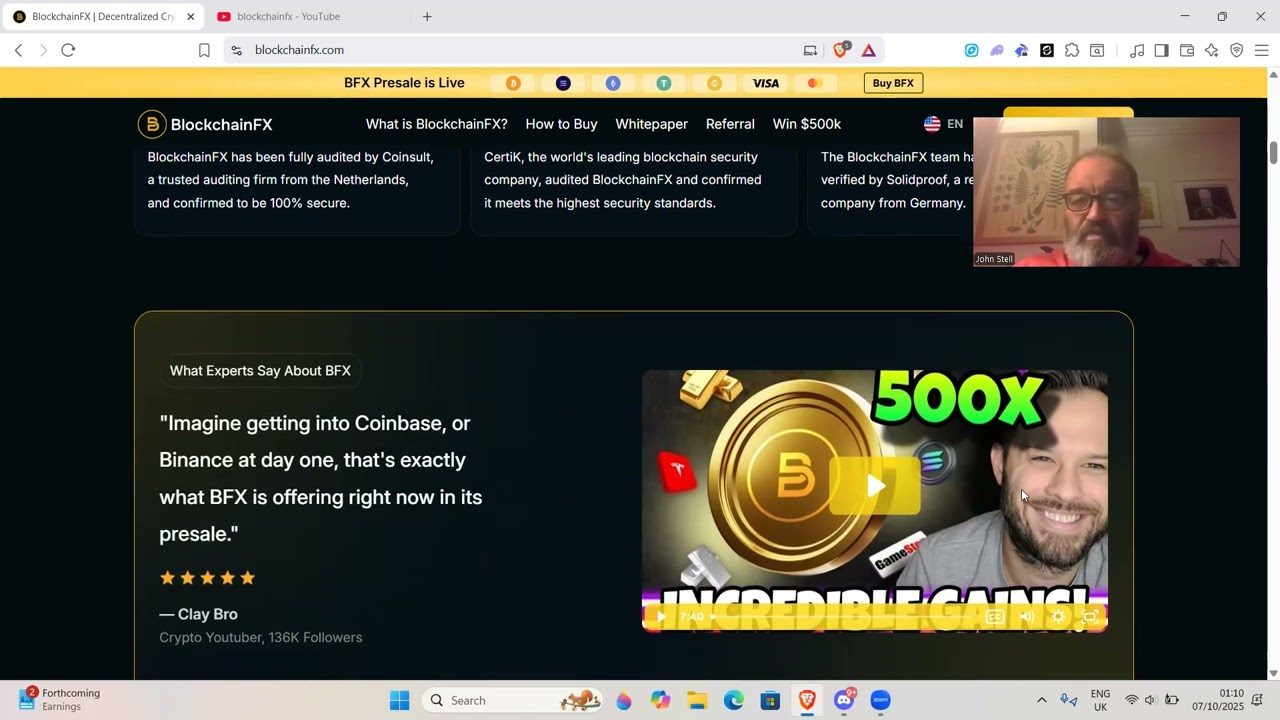Open a new browser tab
Screen dimensions: 1280x720
point(427,16)
